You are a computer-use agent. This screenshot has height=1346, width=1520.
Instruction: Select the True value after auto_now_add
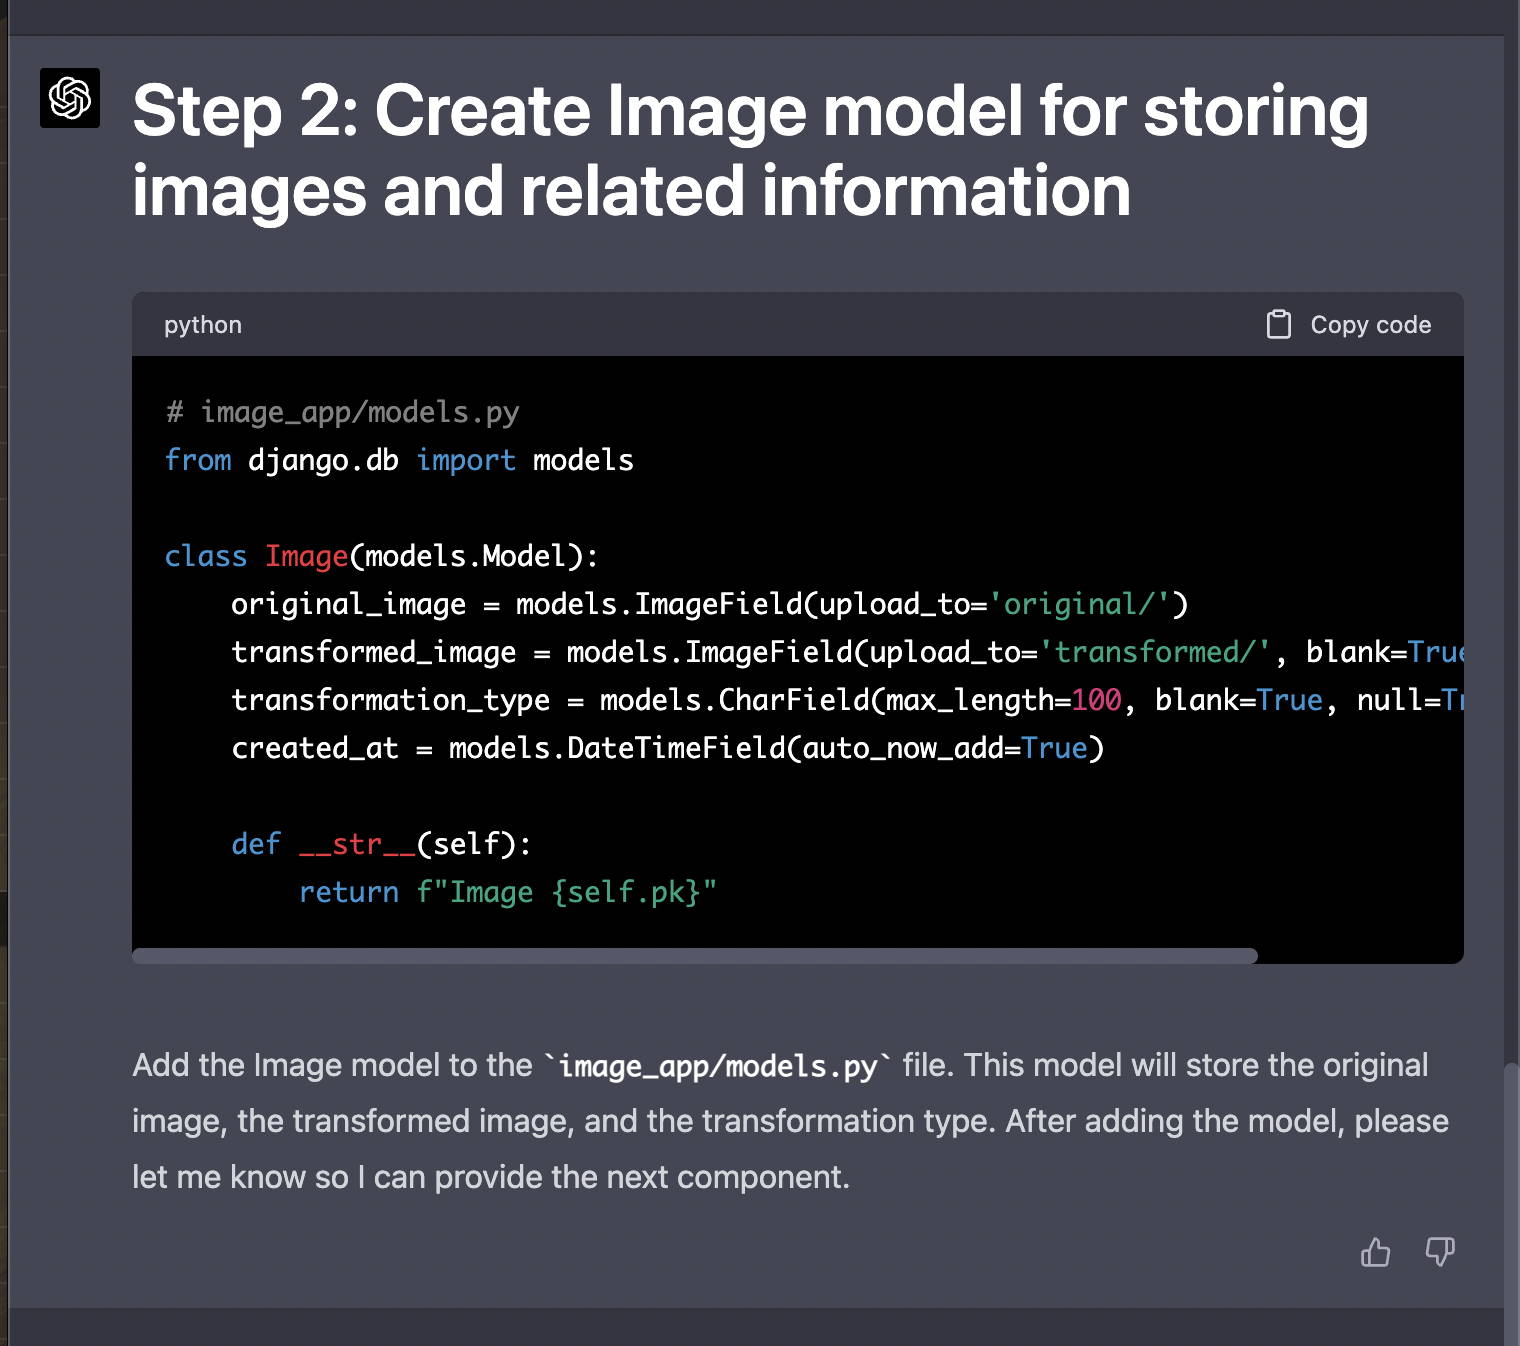pyautogui.click(x=1055, y=747)
